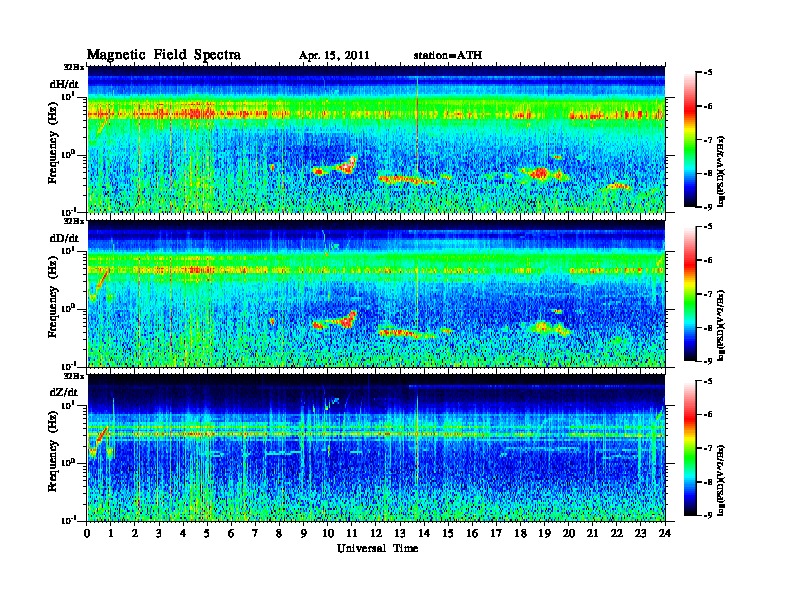Viewport: 792px width, 612px height.
Task: Click the log(PSD) label beside dZ/dt color bar
Action: 721,480
